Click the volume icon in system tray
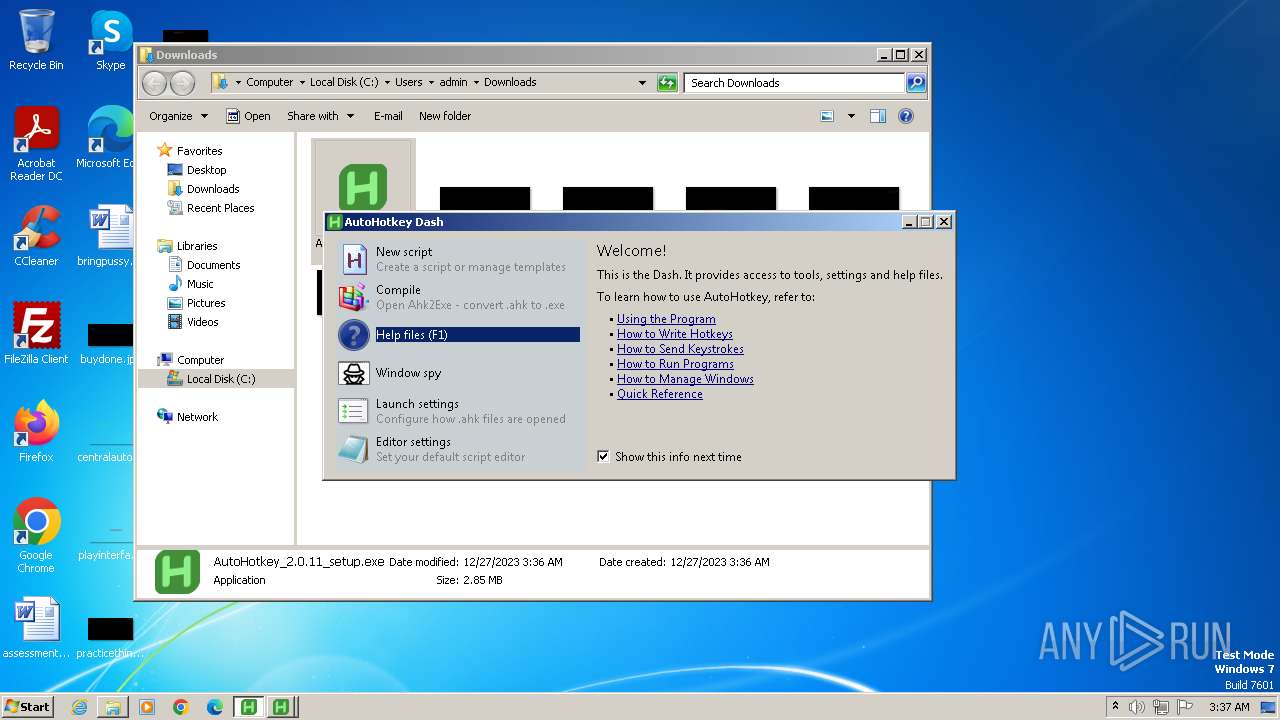1280x720 pixels. (x=1137, y=707)
